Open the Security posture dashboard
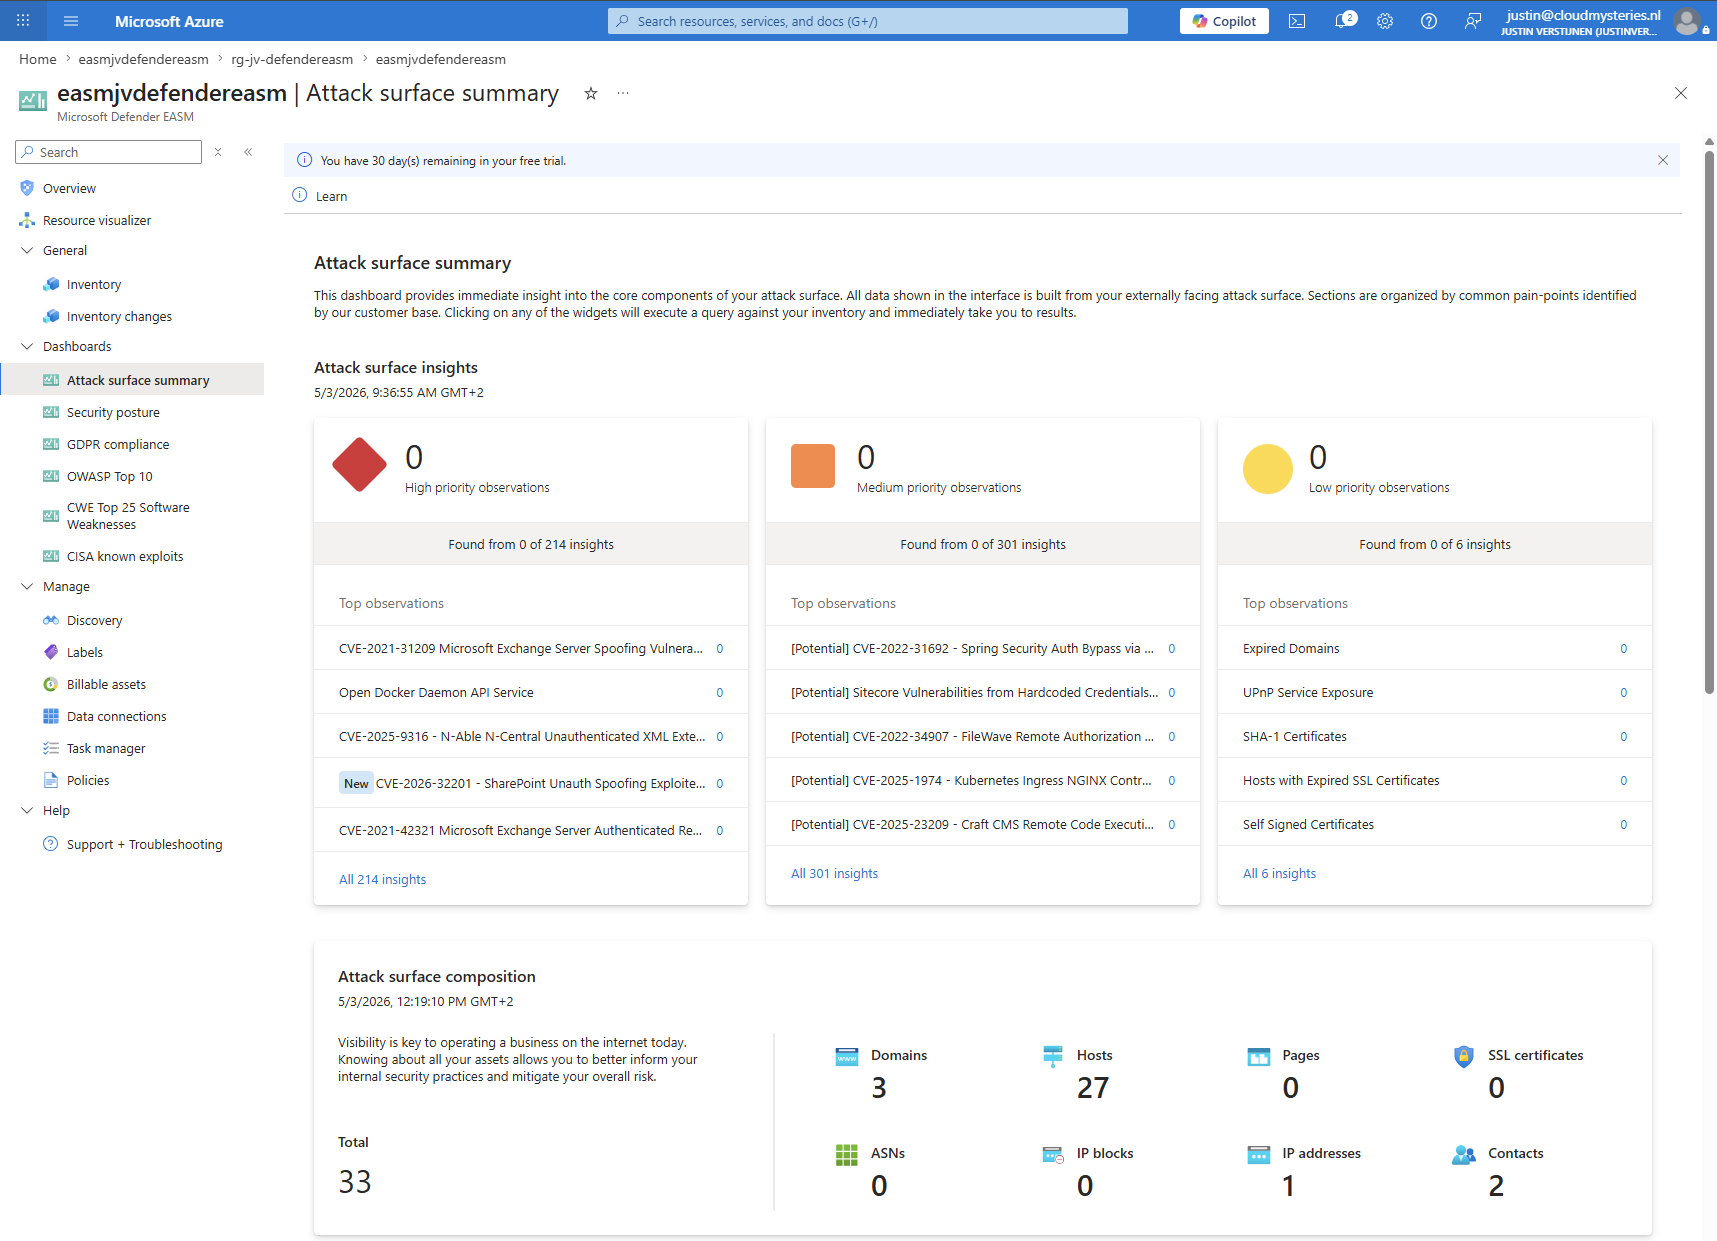1717x1241 pixels. point(113,412)
